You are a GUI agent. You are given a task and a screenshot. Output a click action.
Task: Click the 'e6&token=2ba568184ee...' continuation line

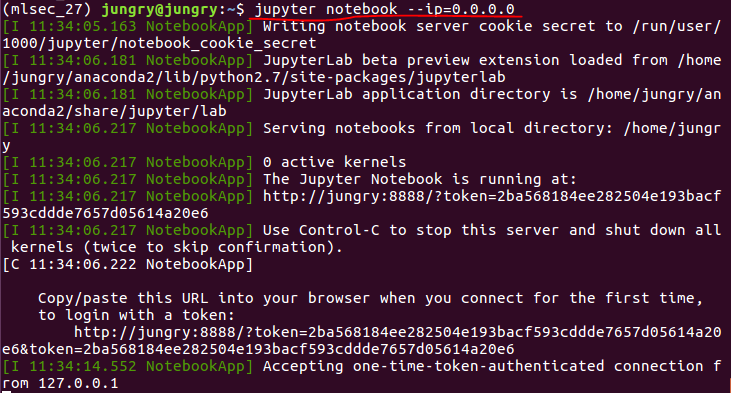(258, 349)
